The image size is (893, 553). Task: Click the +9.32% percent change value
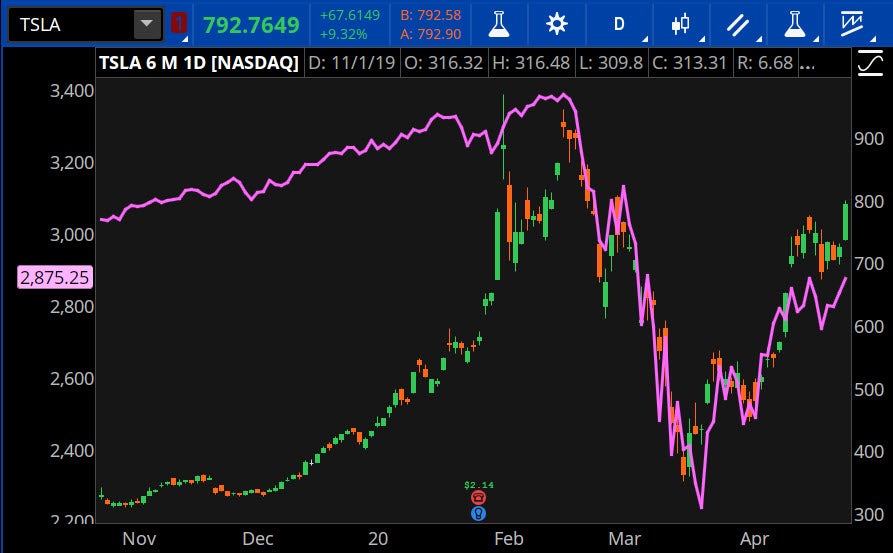point(343,34)
